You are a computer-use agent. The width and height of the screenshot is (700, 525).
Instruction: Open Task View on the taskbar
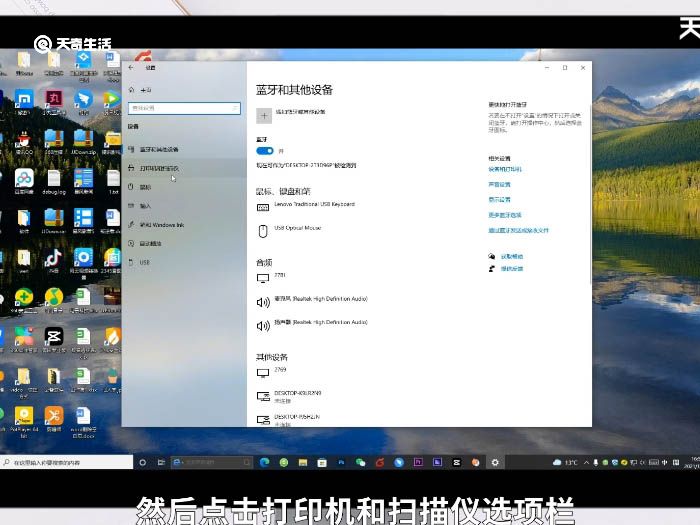(x=161, y=462)
